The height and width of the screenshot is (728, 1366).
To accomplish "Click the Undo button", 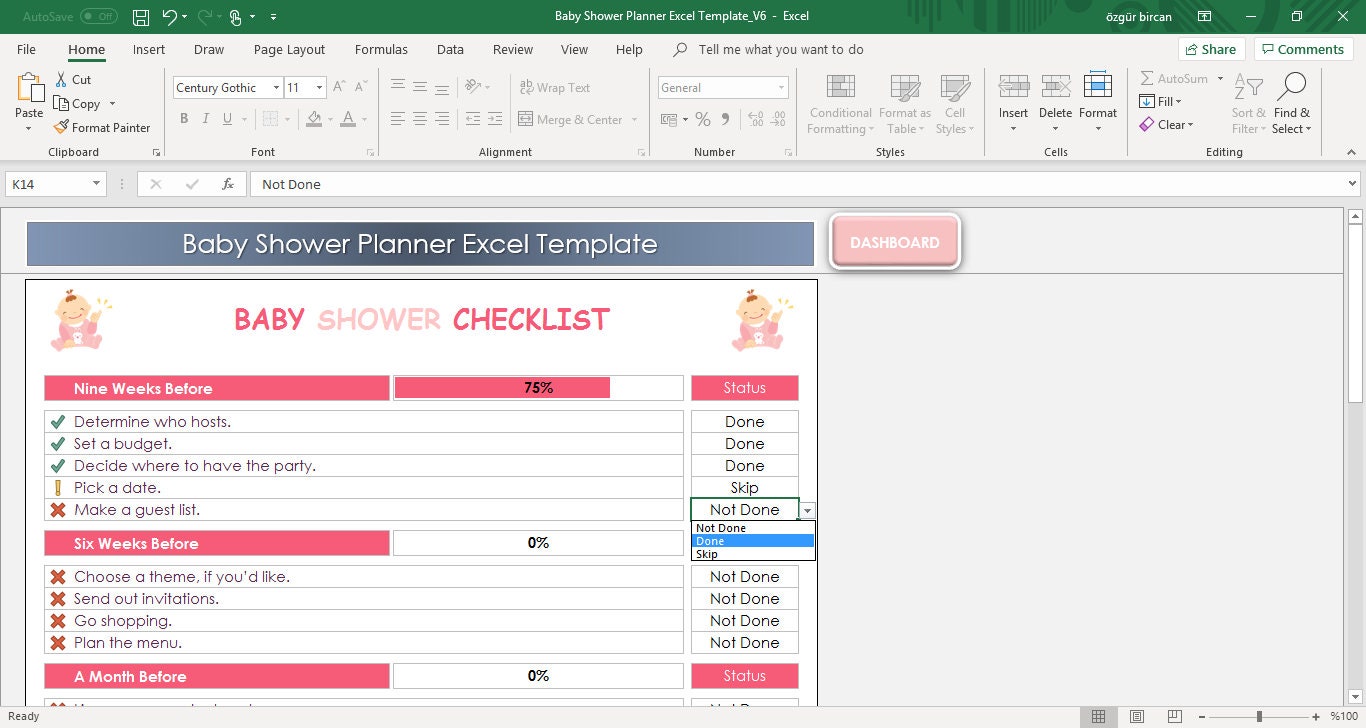I will click(166, 16).
